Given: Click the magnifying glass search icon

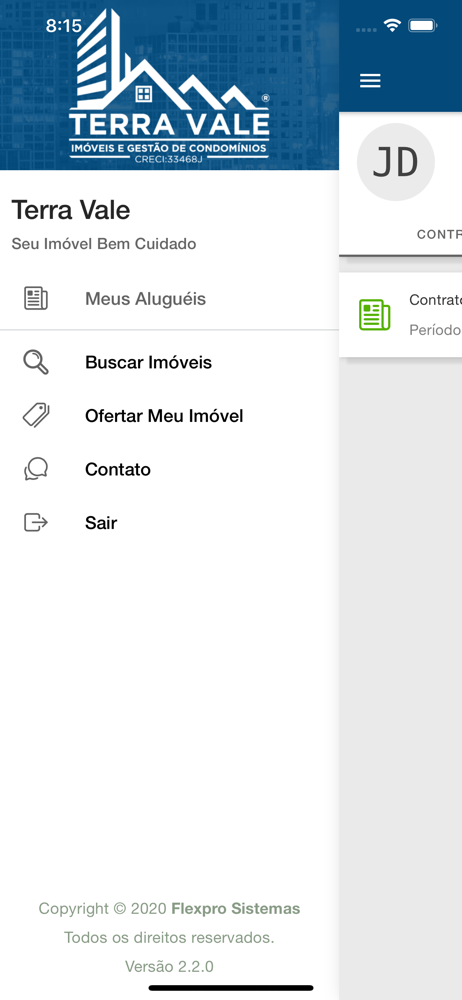Looking at the screenshot, I should coord(36,362).
